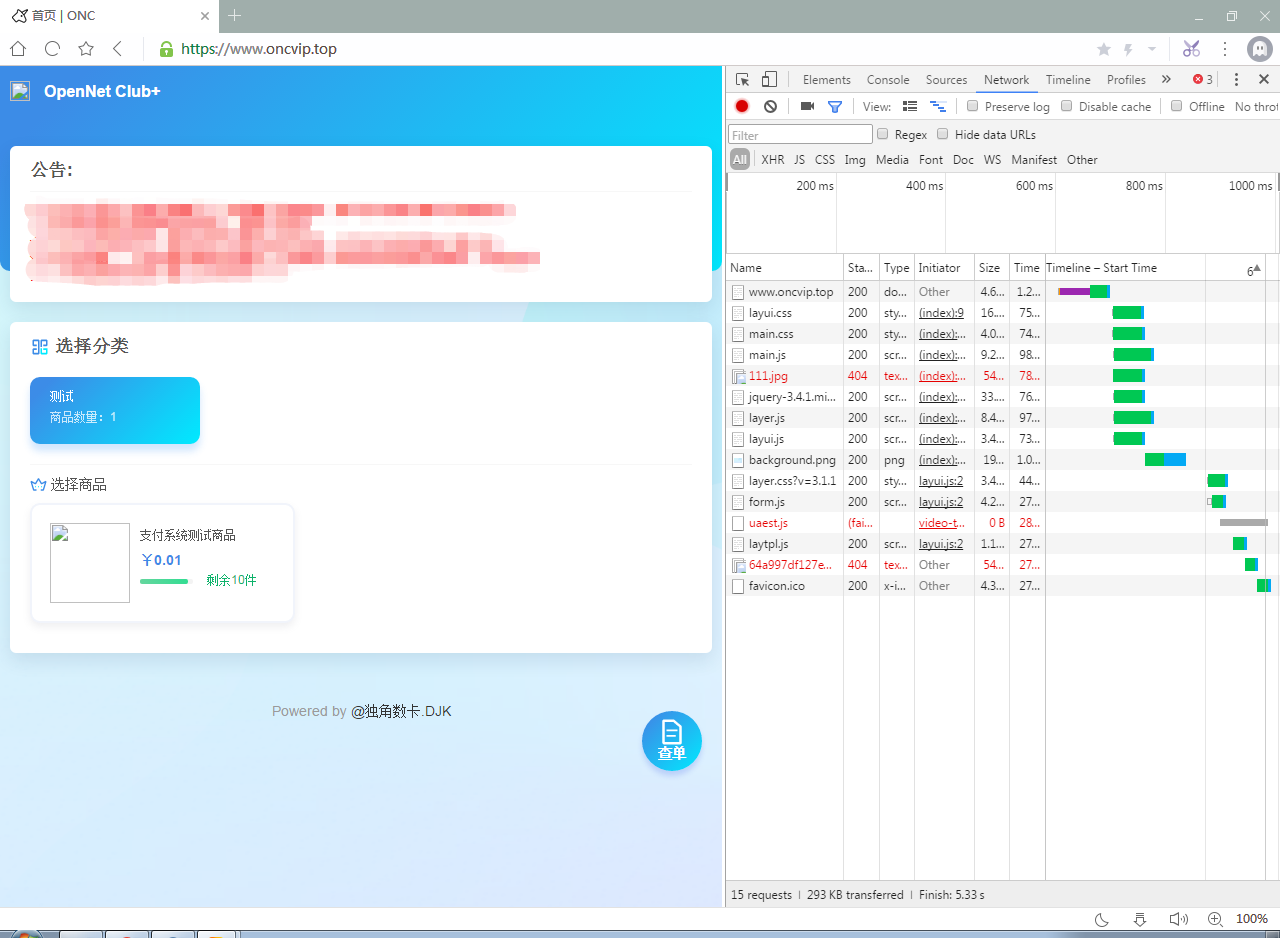The image size is (1280, 938).
Task: Open the No throttling dropdown
Action: 1257,107
